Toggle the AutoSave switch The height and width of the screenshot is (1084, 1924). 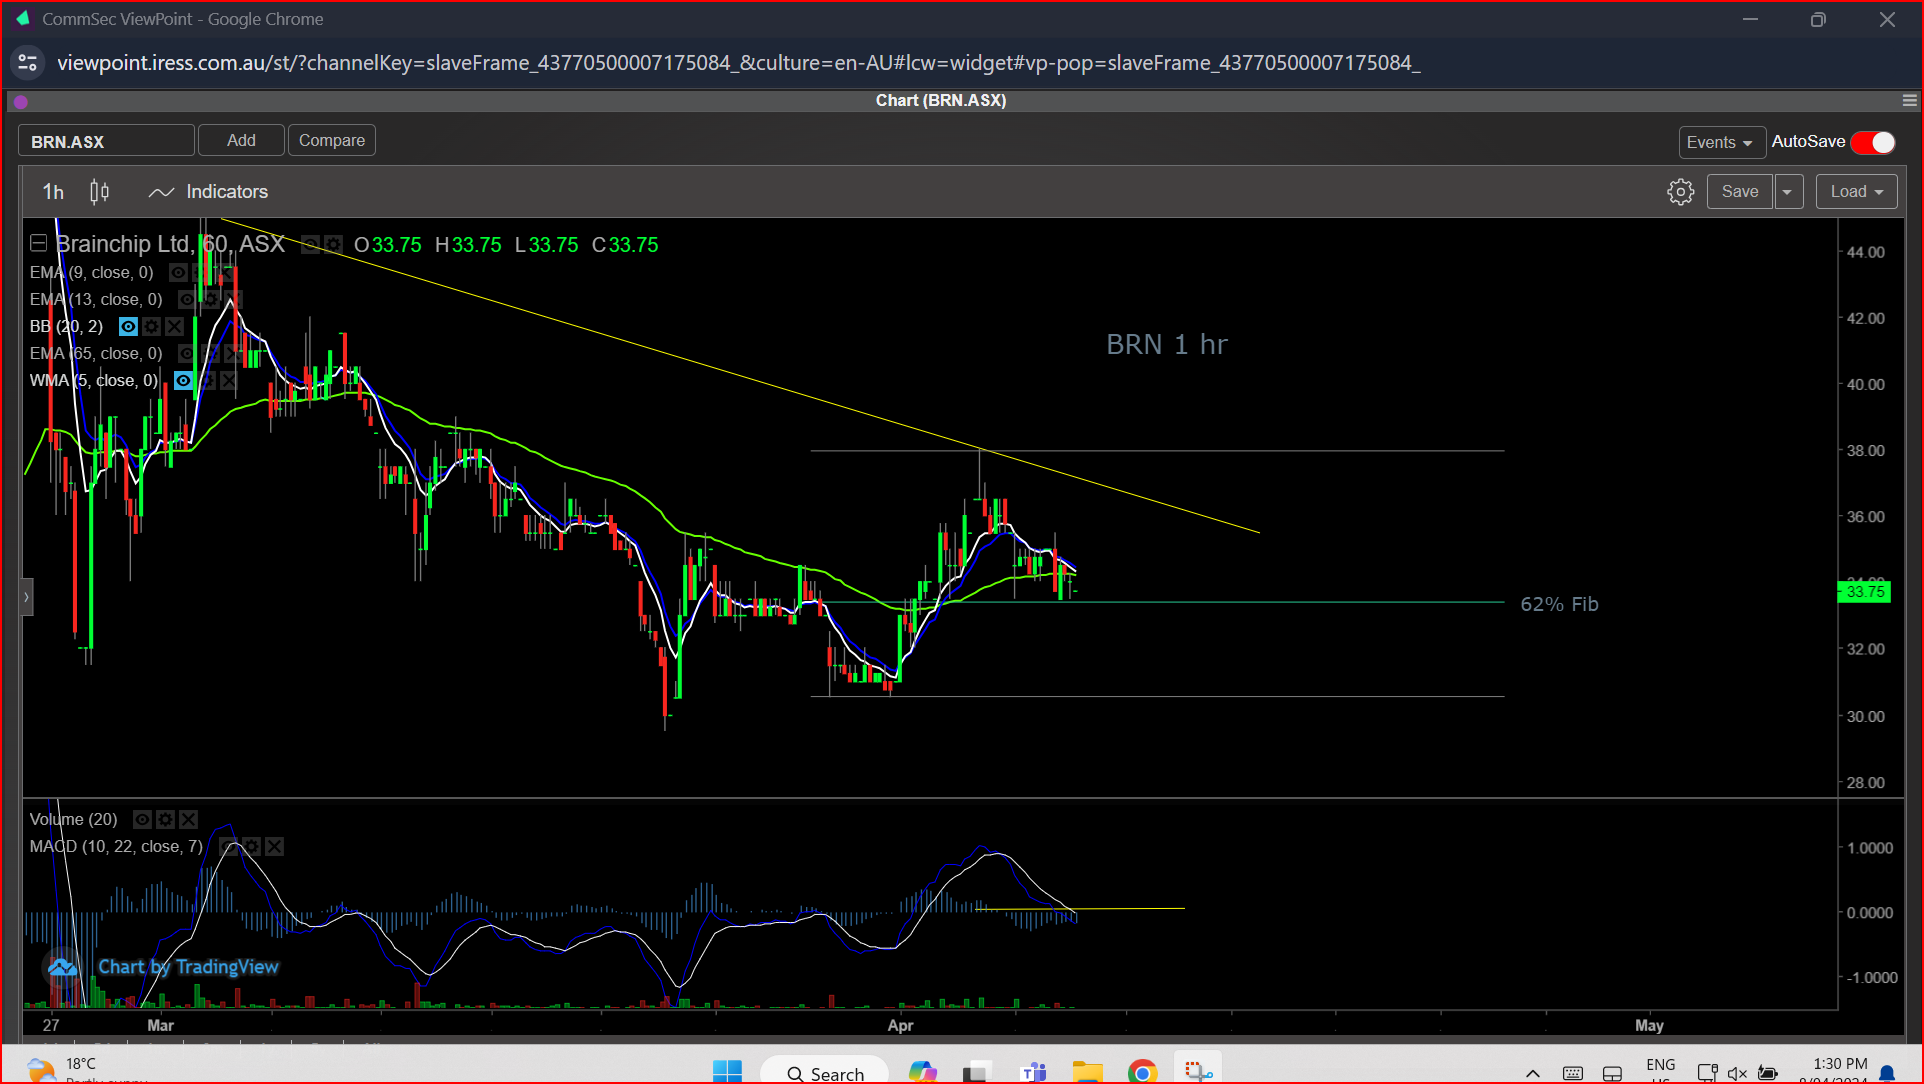pyautogui.click(x=1873, y=142)
